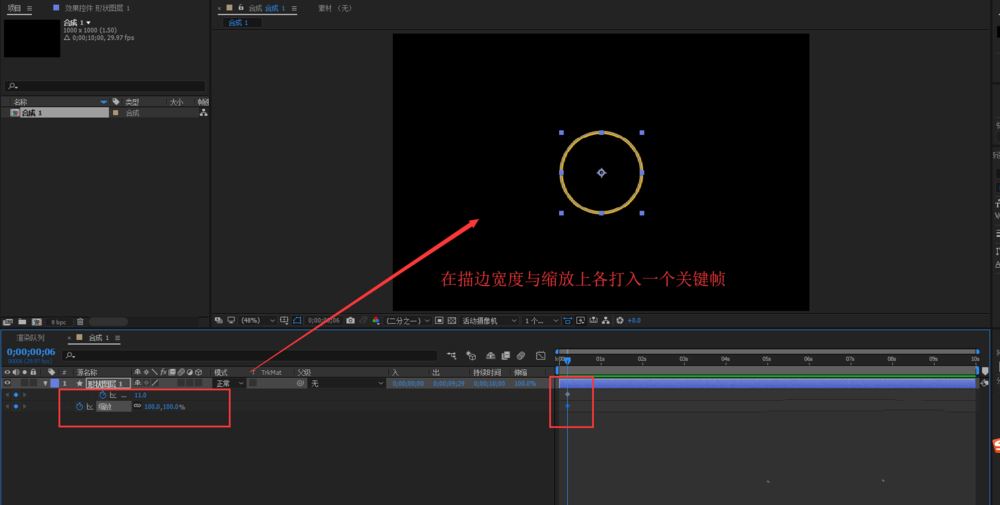1000x505 pixels.
Task: Open the composition viewer panel menu
Action: point(294,8)
